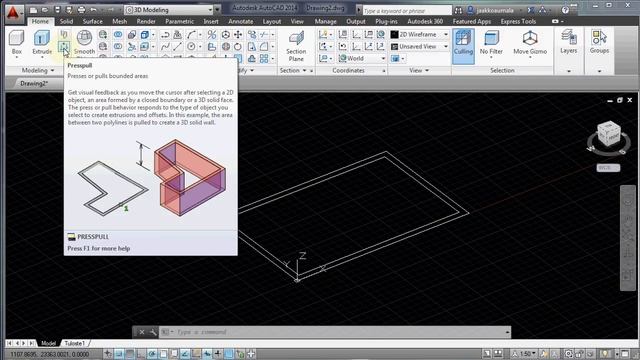Viewport: 640px width, 360px height.
Task: Click the 3D Move arrows icon
Action: click(x=238, y=35)
